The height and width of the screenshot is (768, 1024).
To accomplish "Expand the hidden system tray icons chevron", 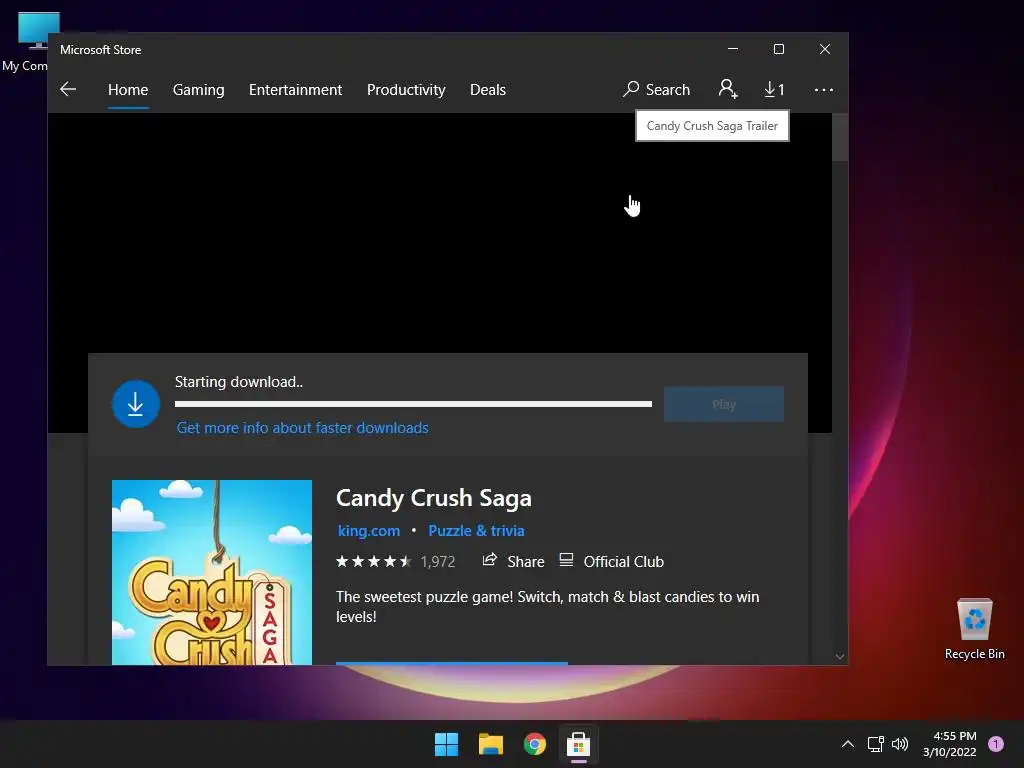I will coord(848,744).
